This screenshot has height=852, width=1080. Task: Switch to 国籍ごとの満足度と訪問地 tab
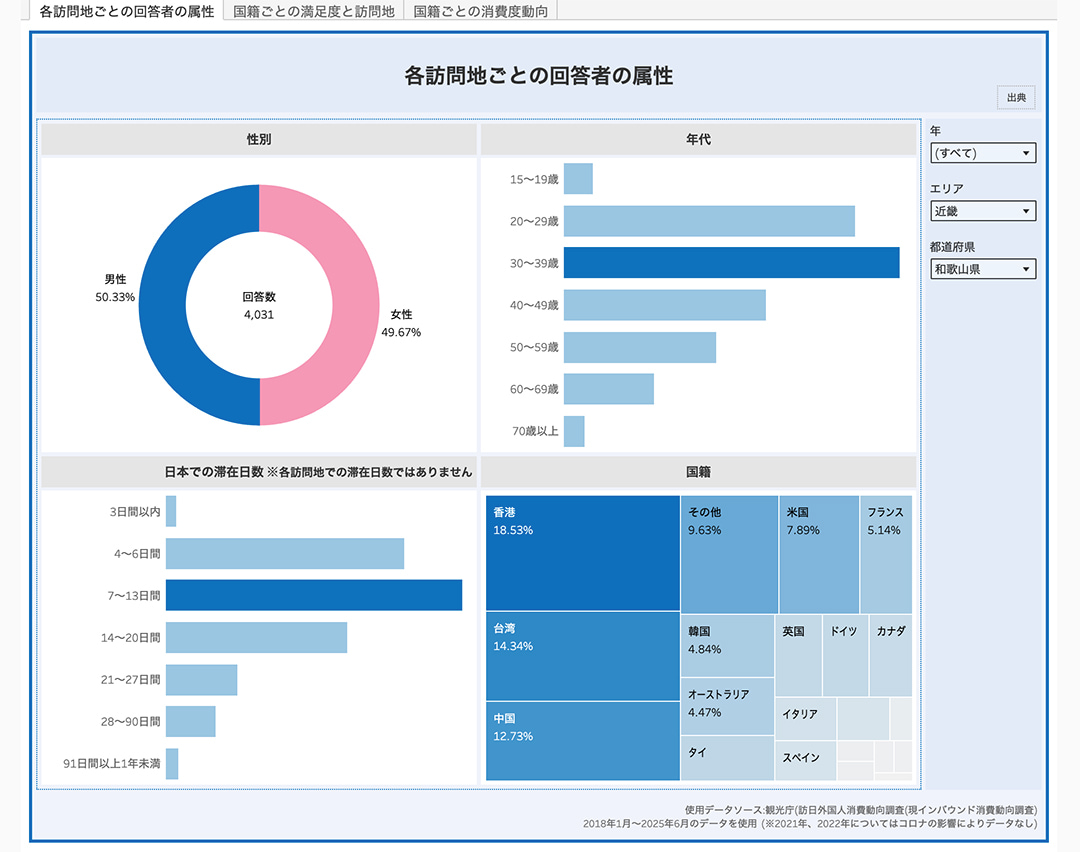point(313,11)
